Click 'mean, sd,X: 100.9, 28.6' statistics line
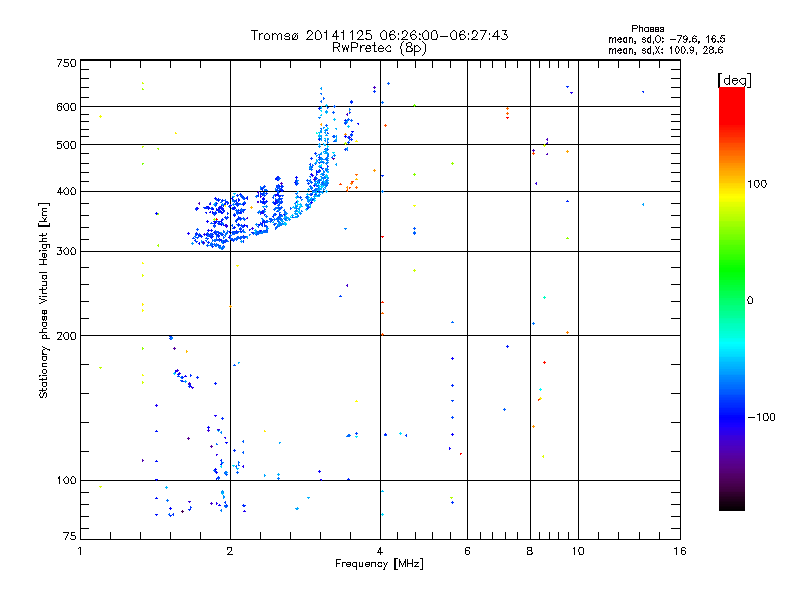 (x=665, y=50)
